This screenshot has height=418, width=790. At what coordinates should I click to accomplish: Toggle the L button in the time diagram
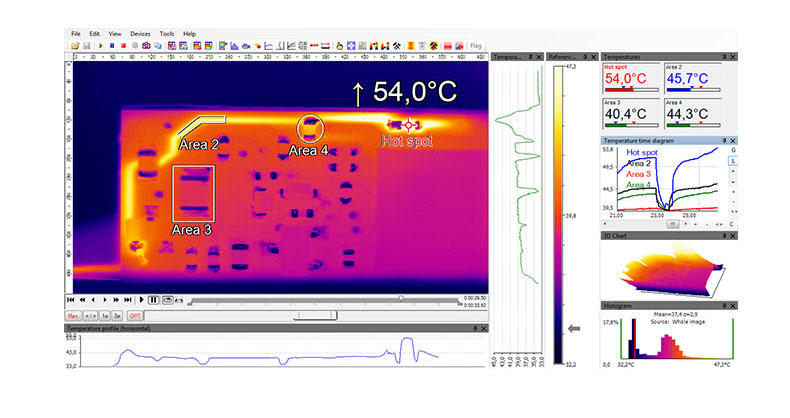click(x=733, y=161)
